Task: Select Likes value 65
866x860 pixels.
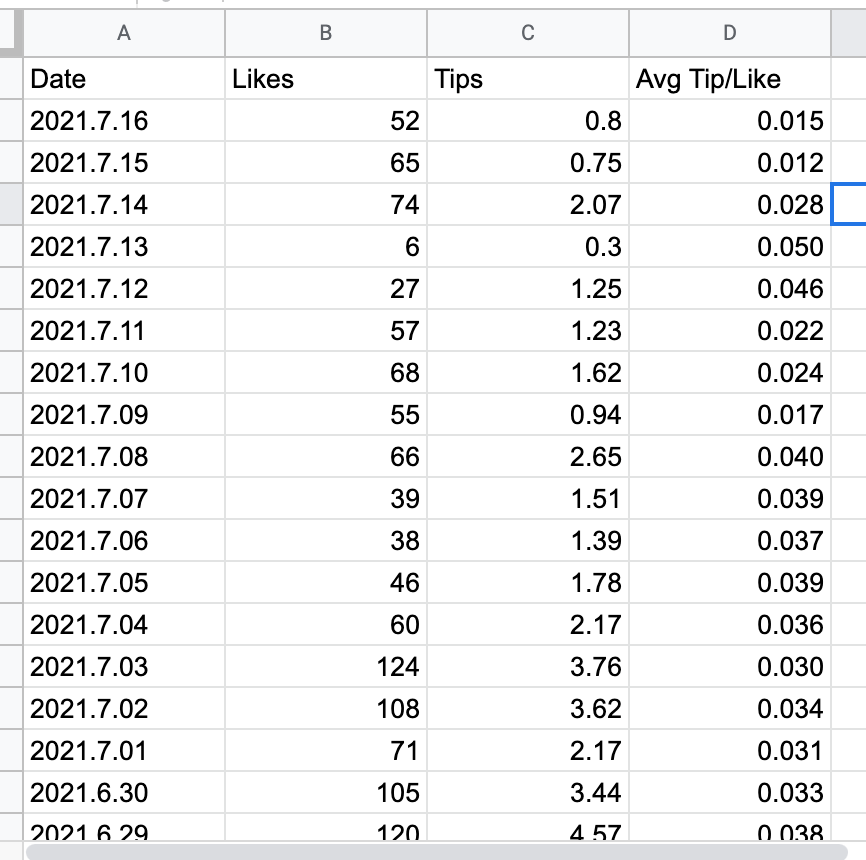Action: pyautogui.click(x=326, y=162)
